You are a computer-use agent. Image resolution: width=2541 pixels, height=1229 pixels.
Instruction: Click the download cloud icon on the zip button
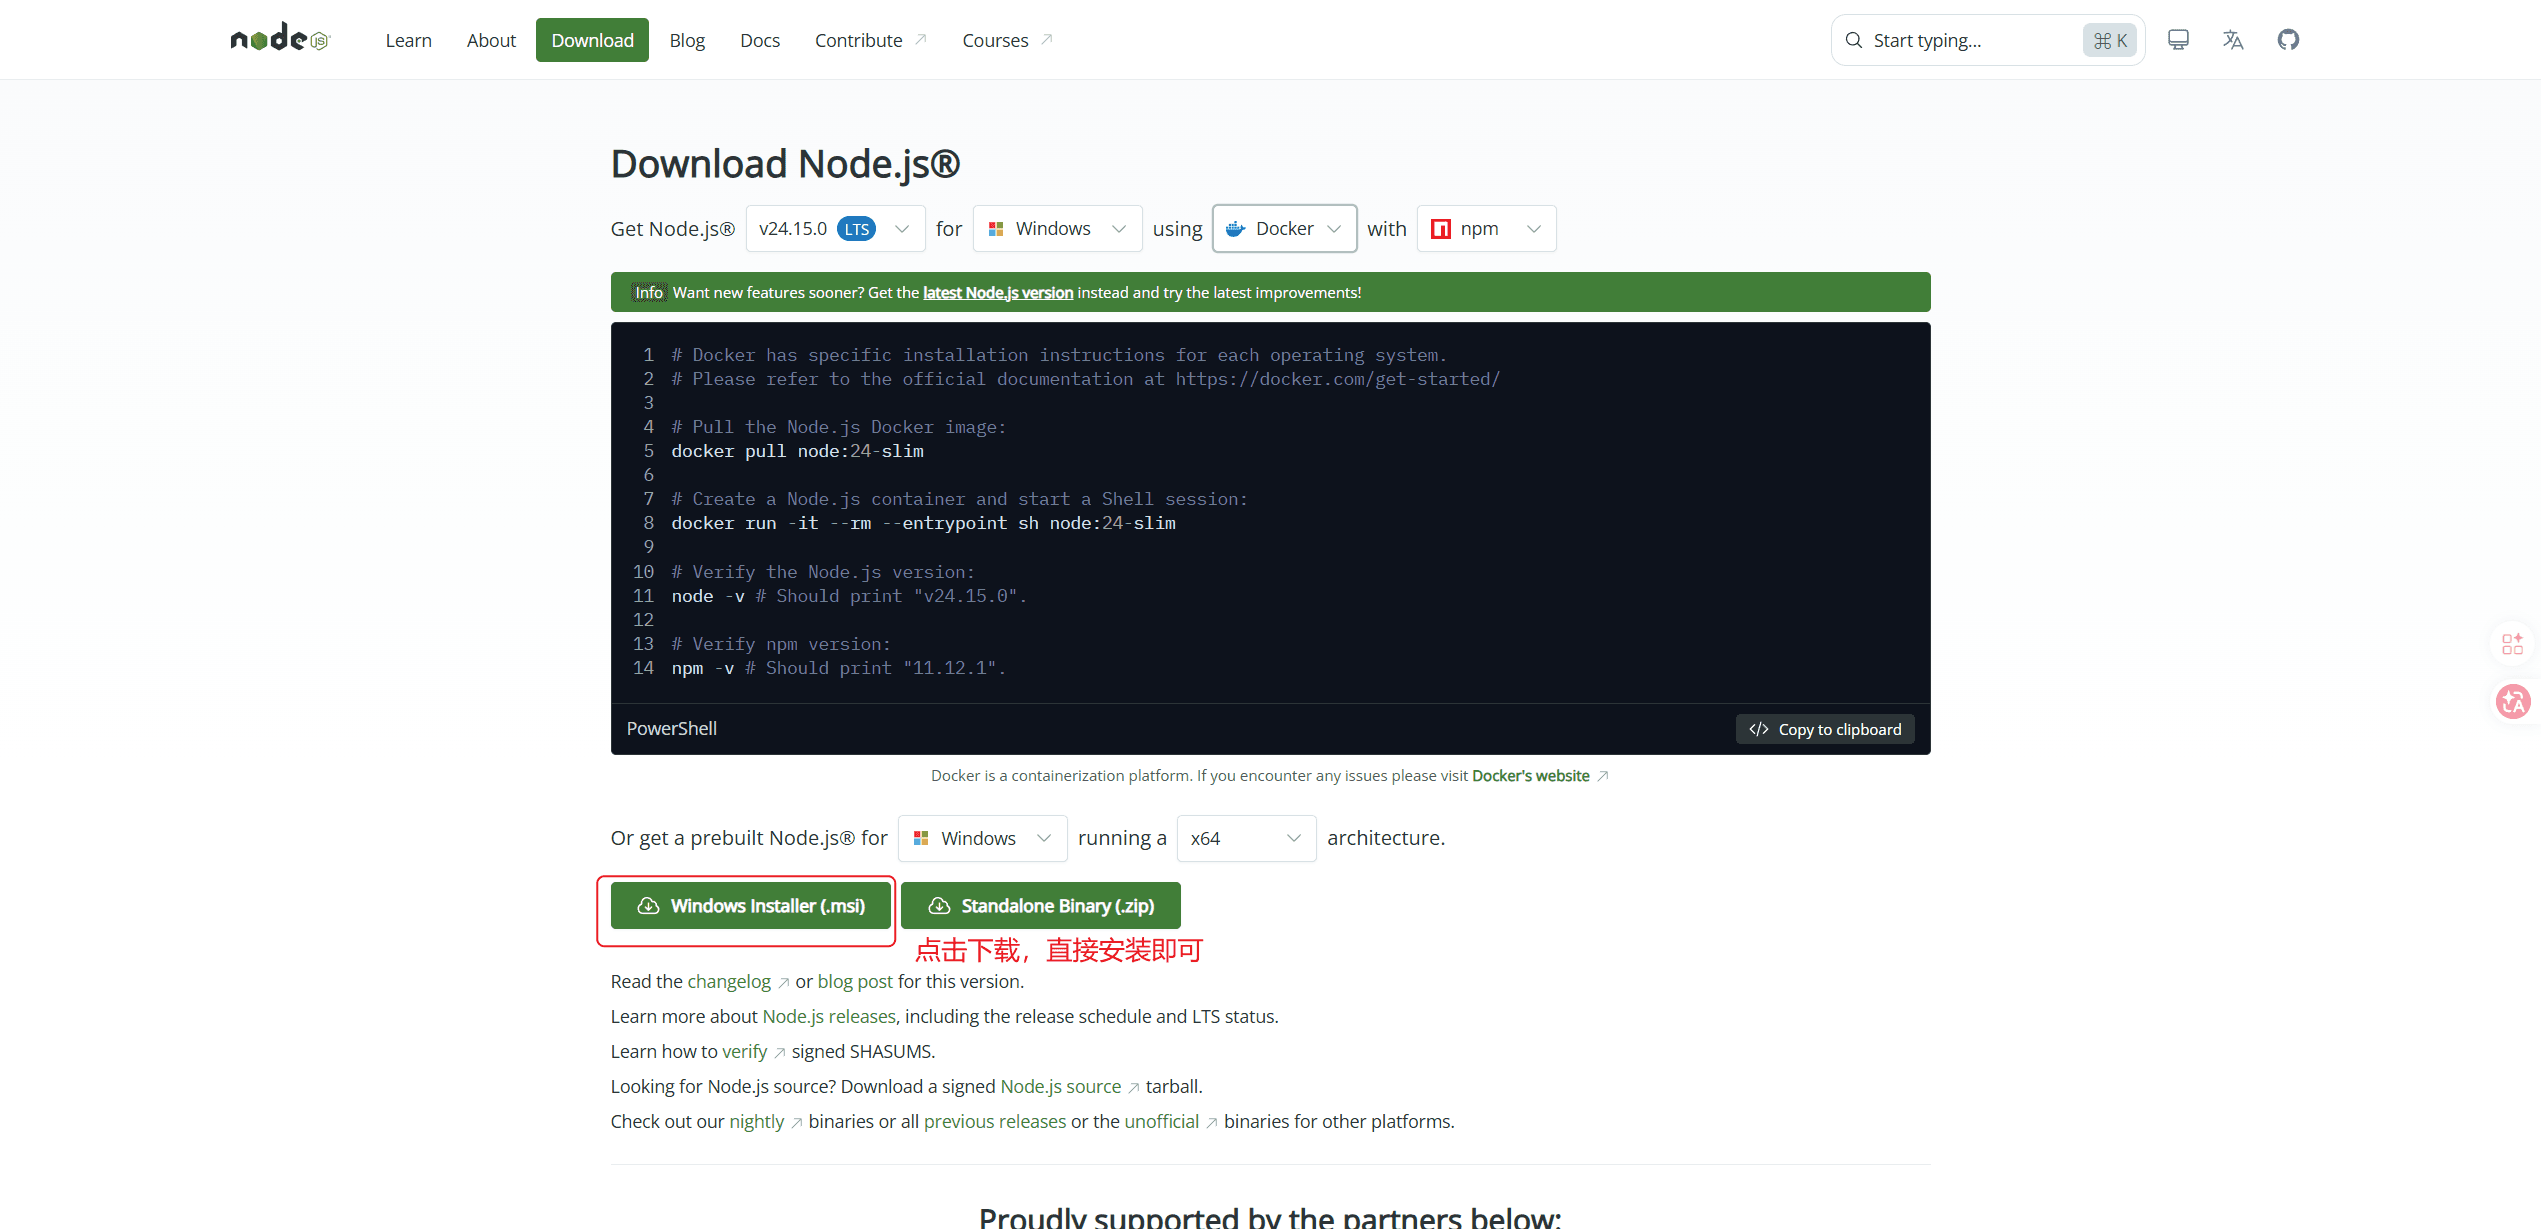tap(939, 906)
